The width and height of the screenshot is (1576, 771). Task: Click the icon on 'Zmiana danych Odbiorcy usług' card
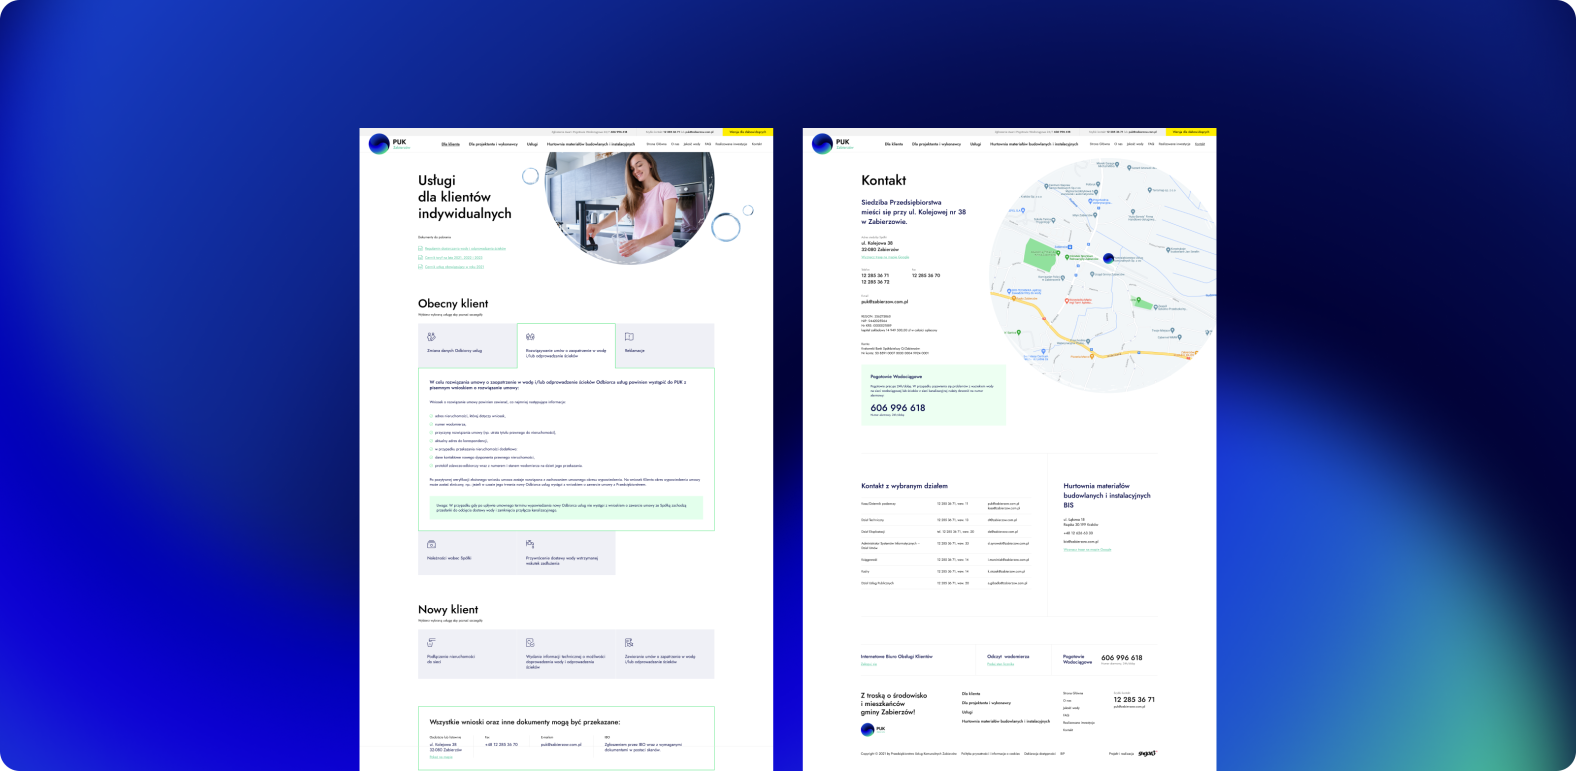click(x=431, y=337)
